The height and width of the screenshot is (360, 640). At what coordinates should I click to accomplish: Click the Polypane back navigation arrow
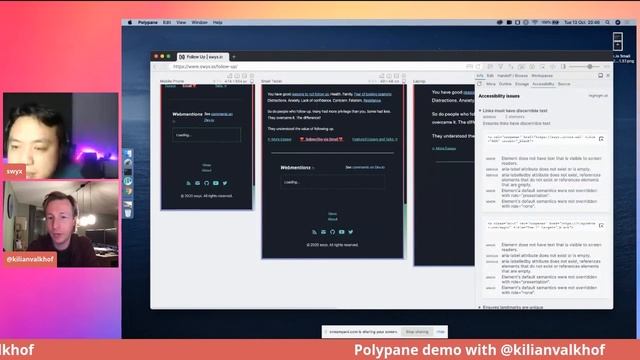(156, 67)
